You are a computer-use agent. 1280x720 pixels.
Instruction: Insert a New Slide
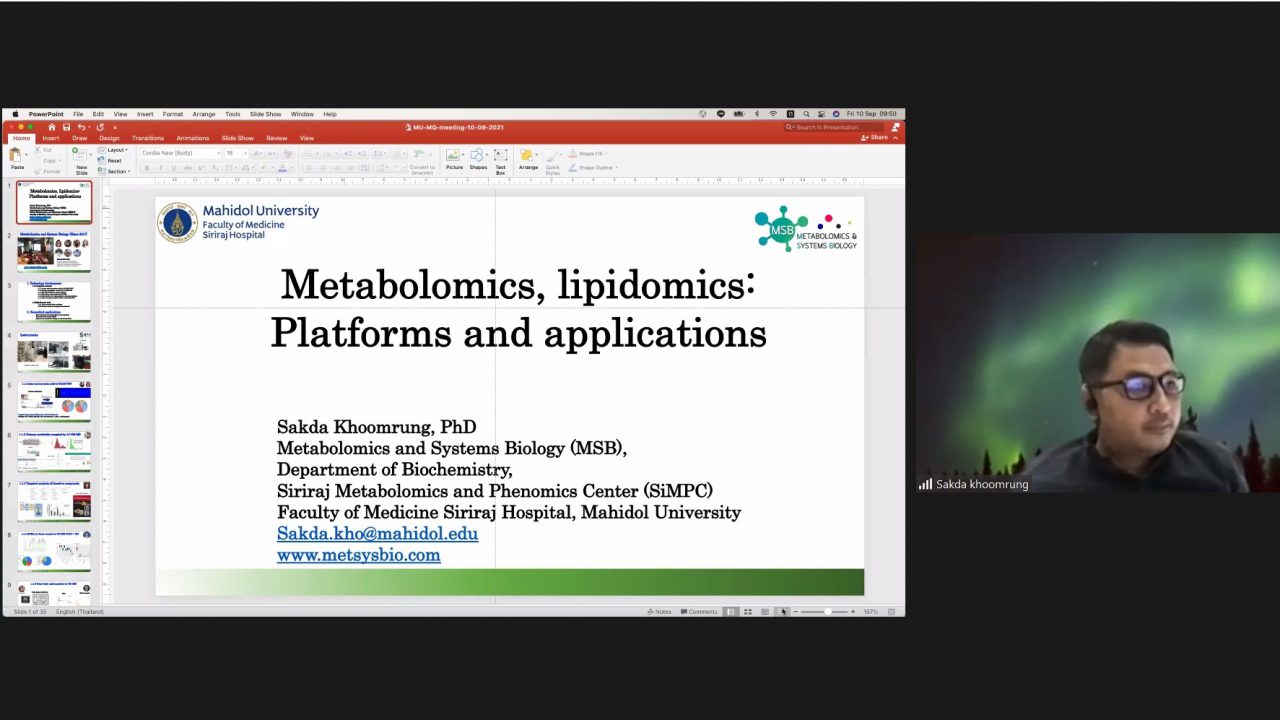[x=81, y=157]
